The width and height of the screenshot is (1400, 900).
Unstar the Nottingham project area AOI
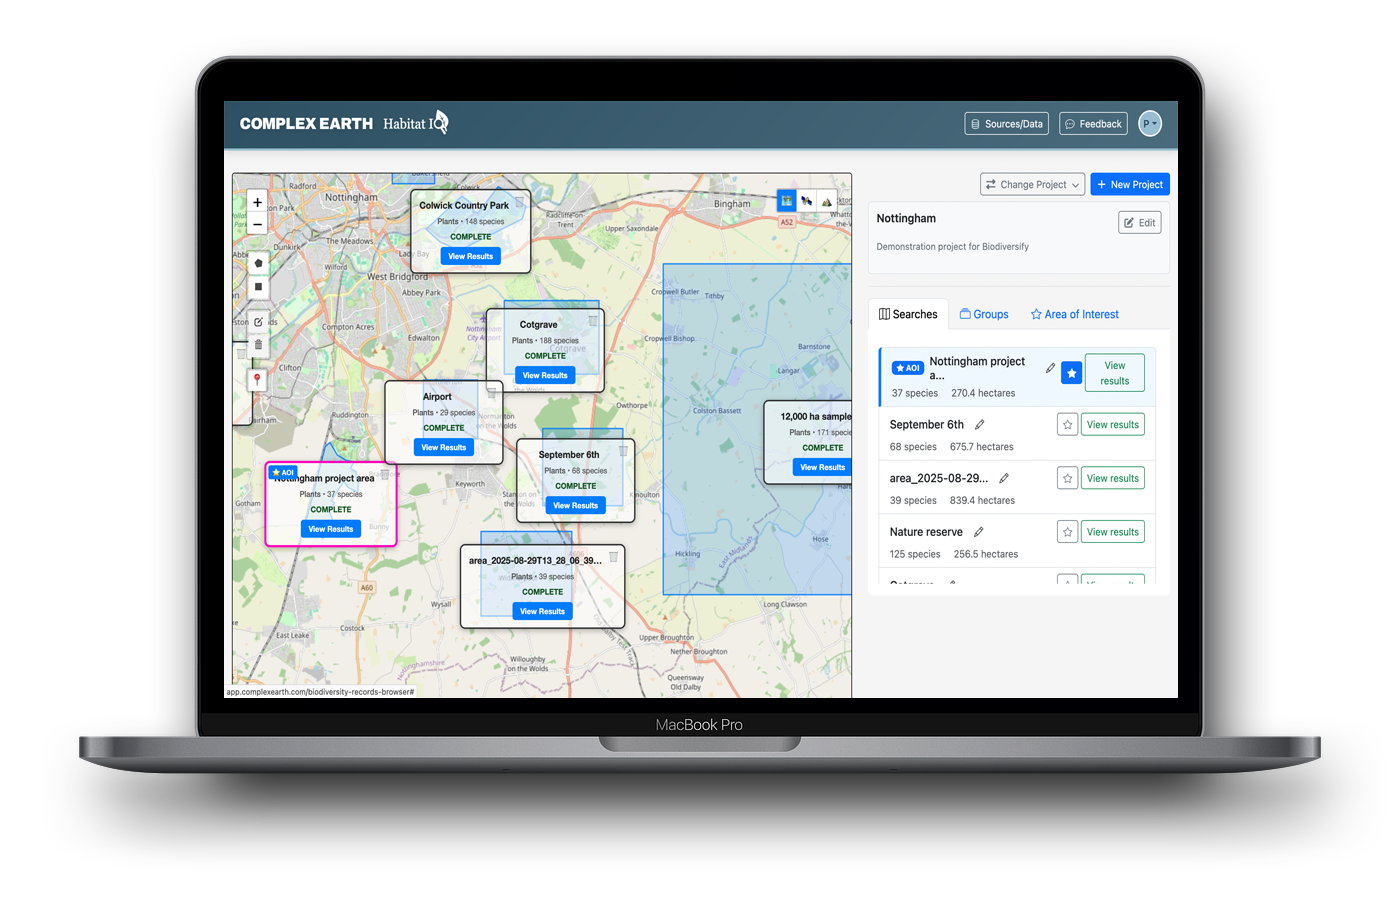[x=1071, y=373]
